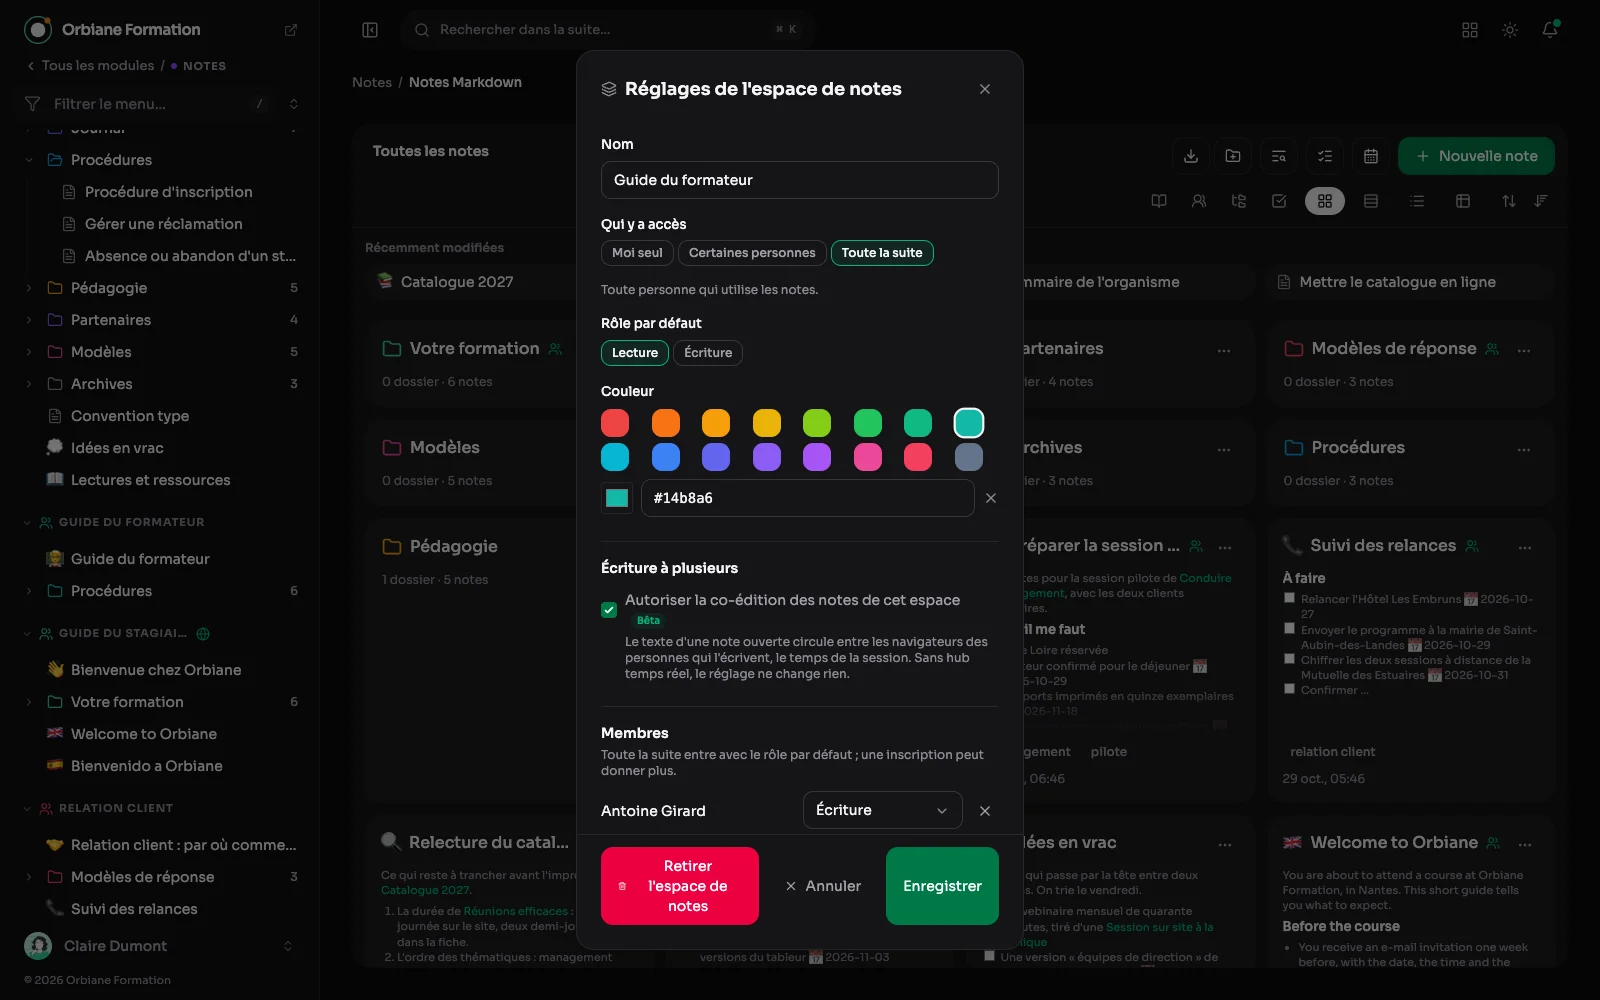Image resolution: width=1600 pixels, height=1000 pixels.
Task: Click the Enregistrer button
Action: click(942, 886)
